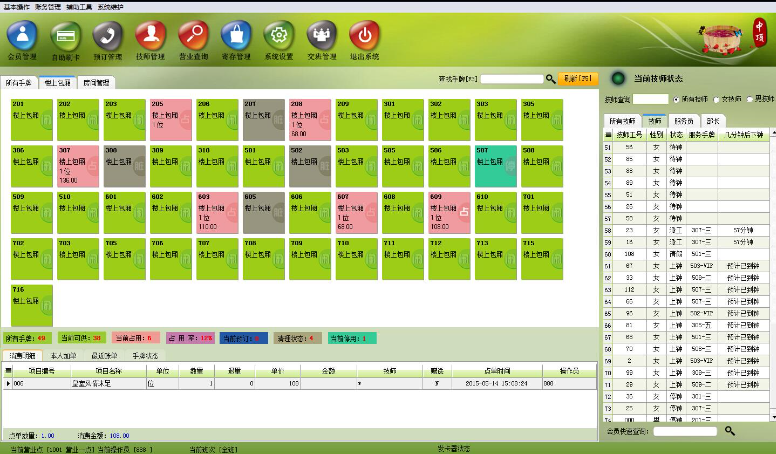This screenshot has height=454, width=776.
Task: Click green 所有手牌 count status swatch
Action: click(27, 338)
